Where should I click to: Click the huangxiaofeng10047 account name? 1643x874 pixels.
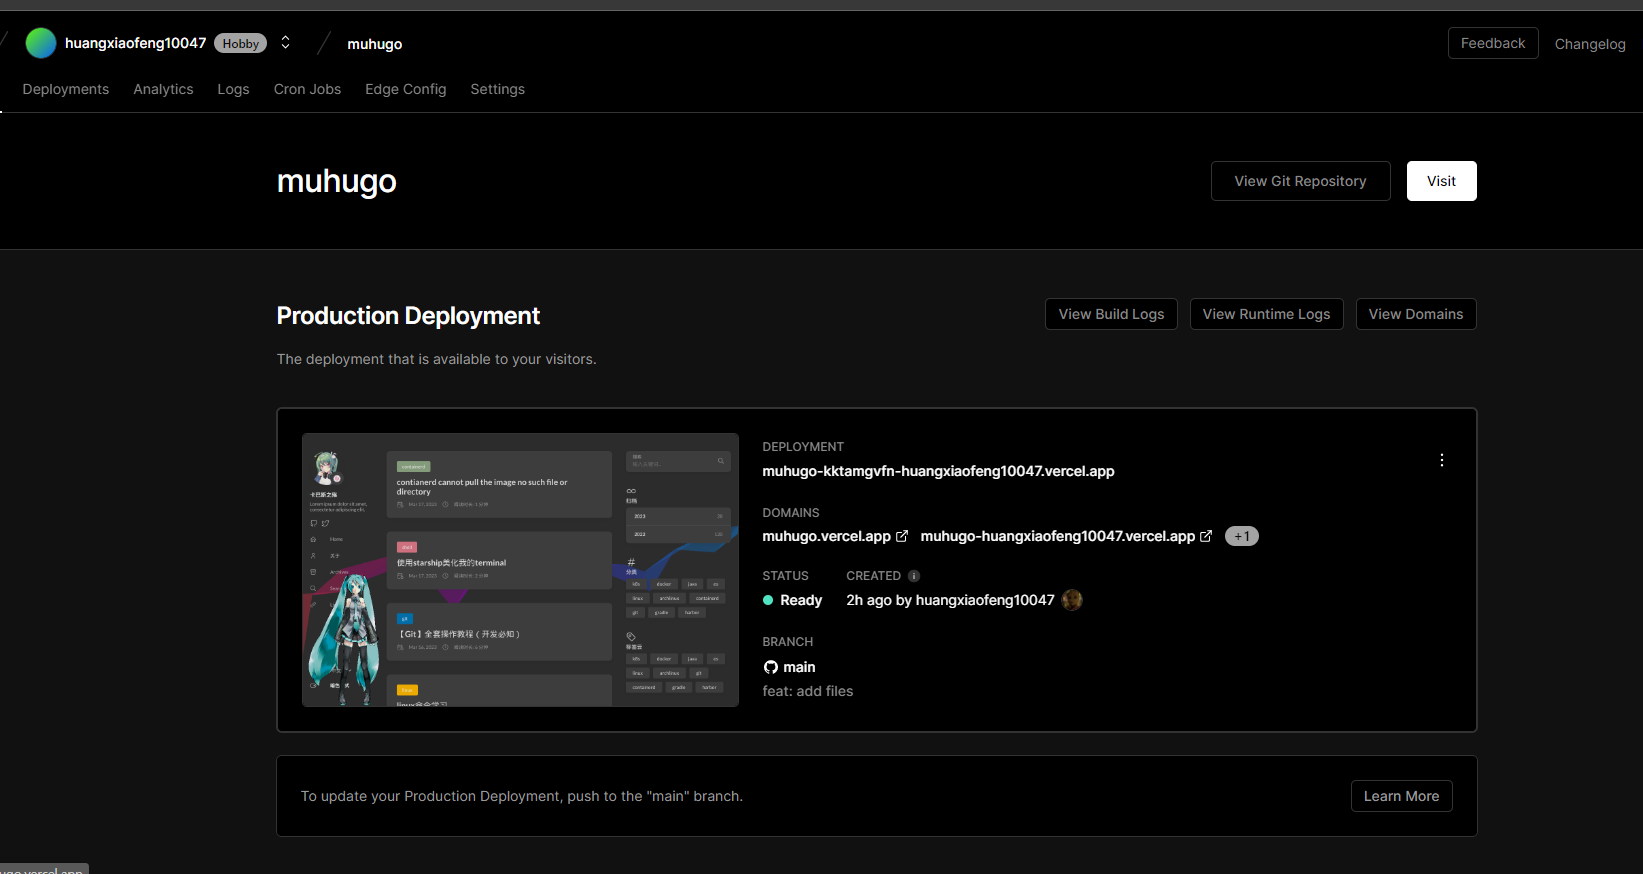[x=135, y=43]
